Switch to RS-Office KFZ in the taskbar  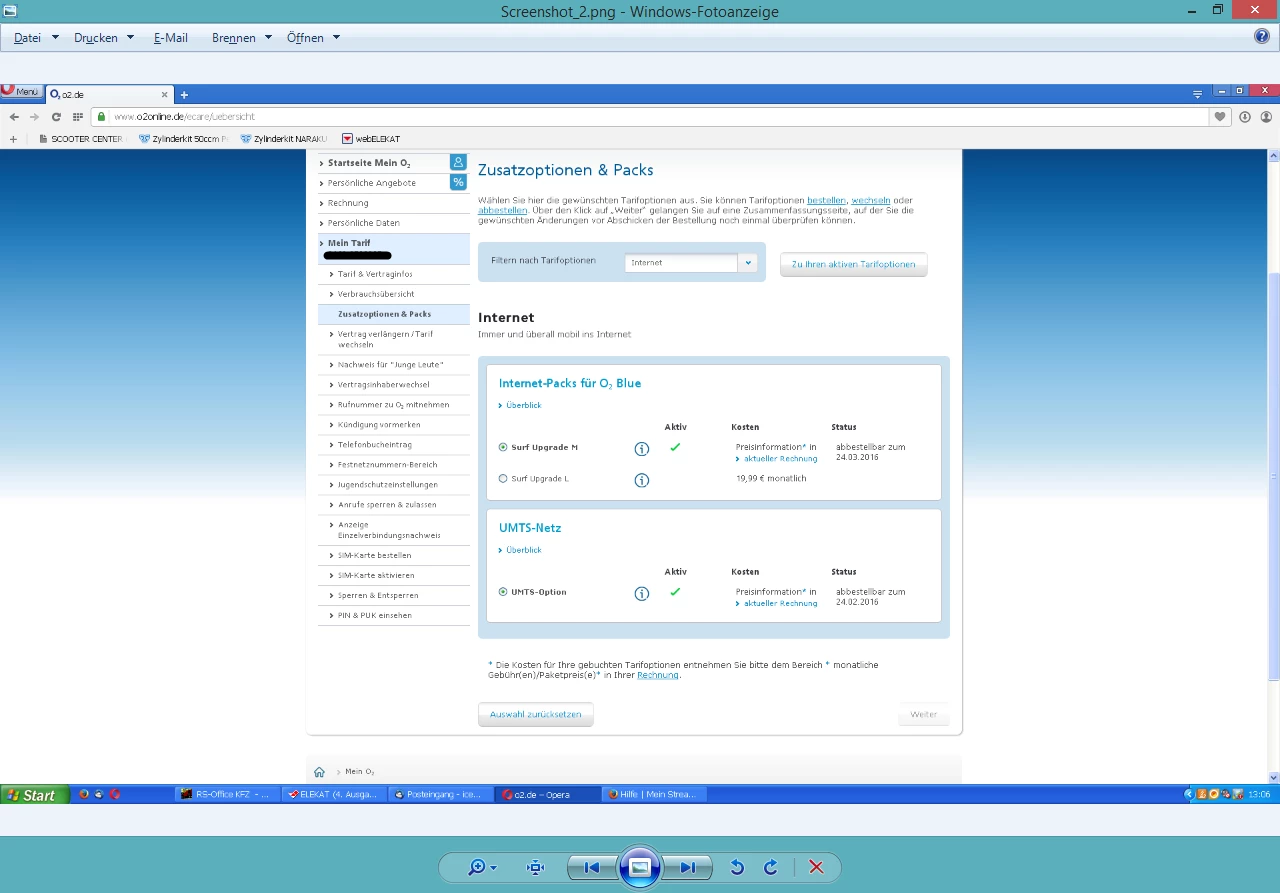click(x=227, y=795)
